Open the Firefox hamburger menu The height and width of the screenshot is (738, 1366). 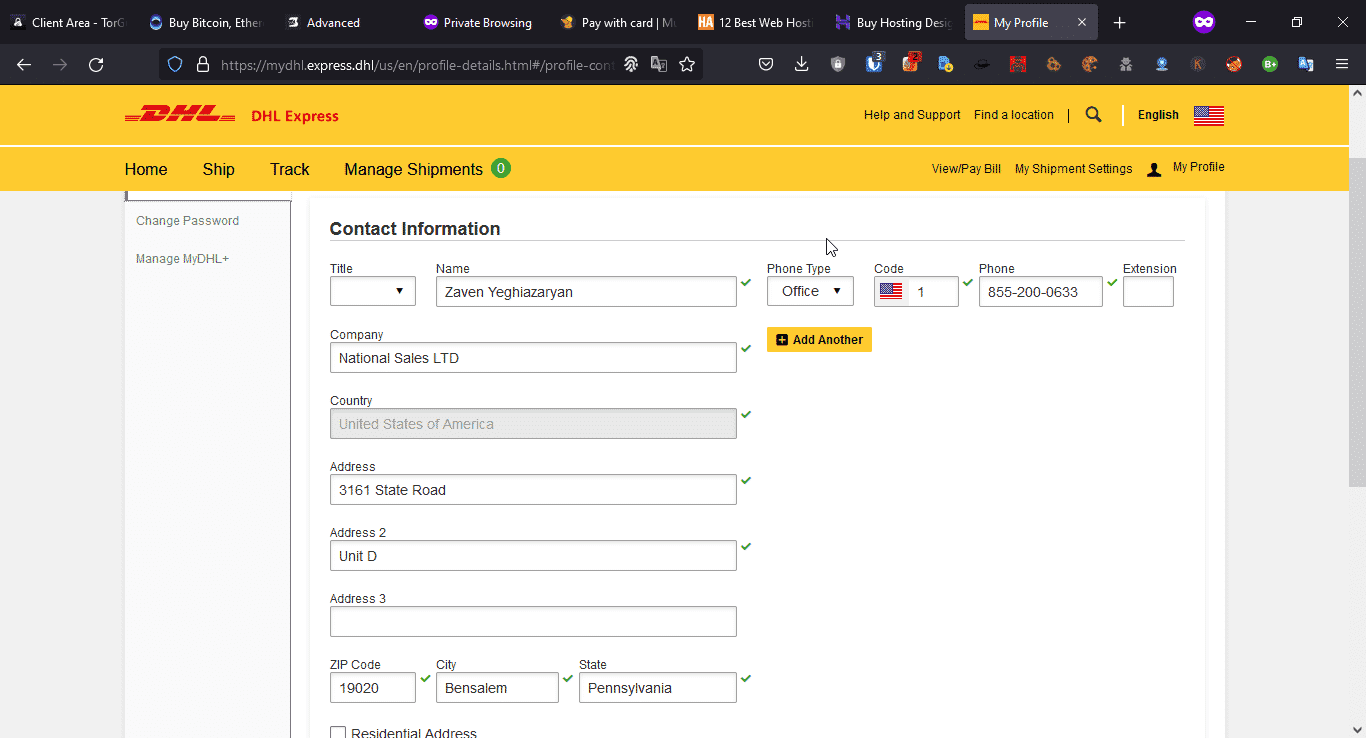pos(1342,64)
